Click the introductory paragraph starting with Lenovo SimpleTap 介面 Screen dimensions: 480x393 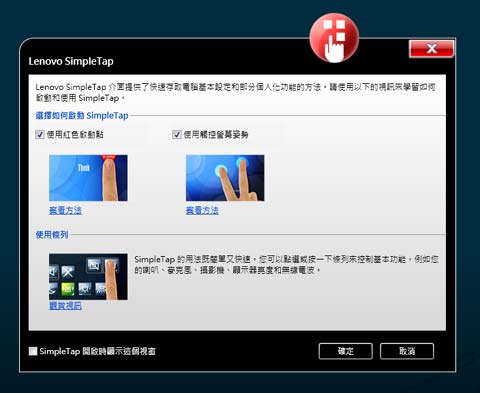(235, 92)
